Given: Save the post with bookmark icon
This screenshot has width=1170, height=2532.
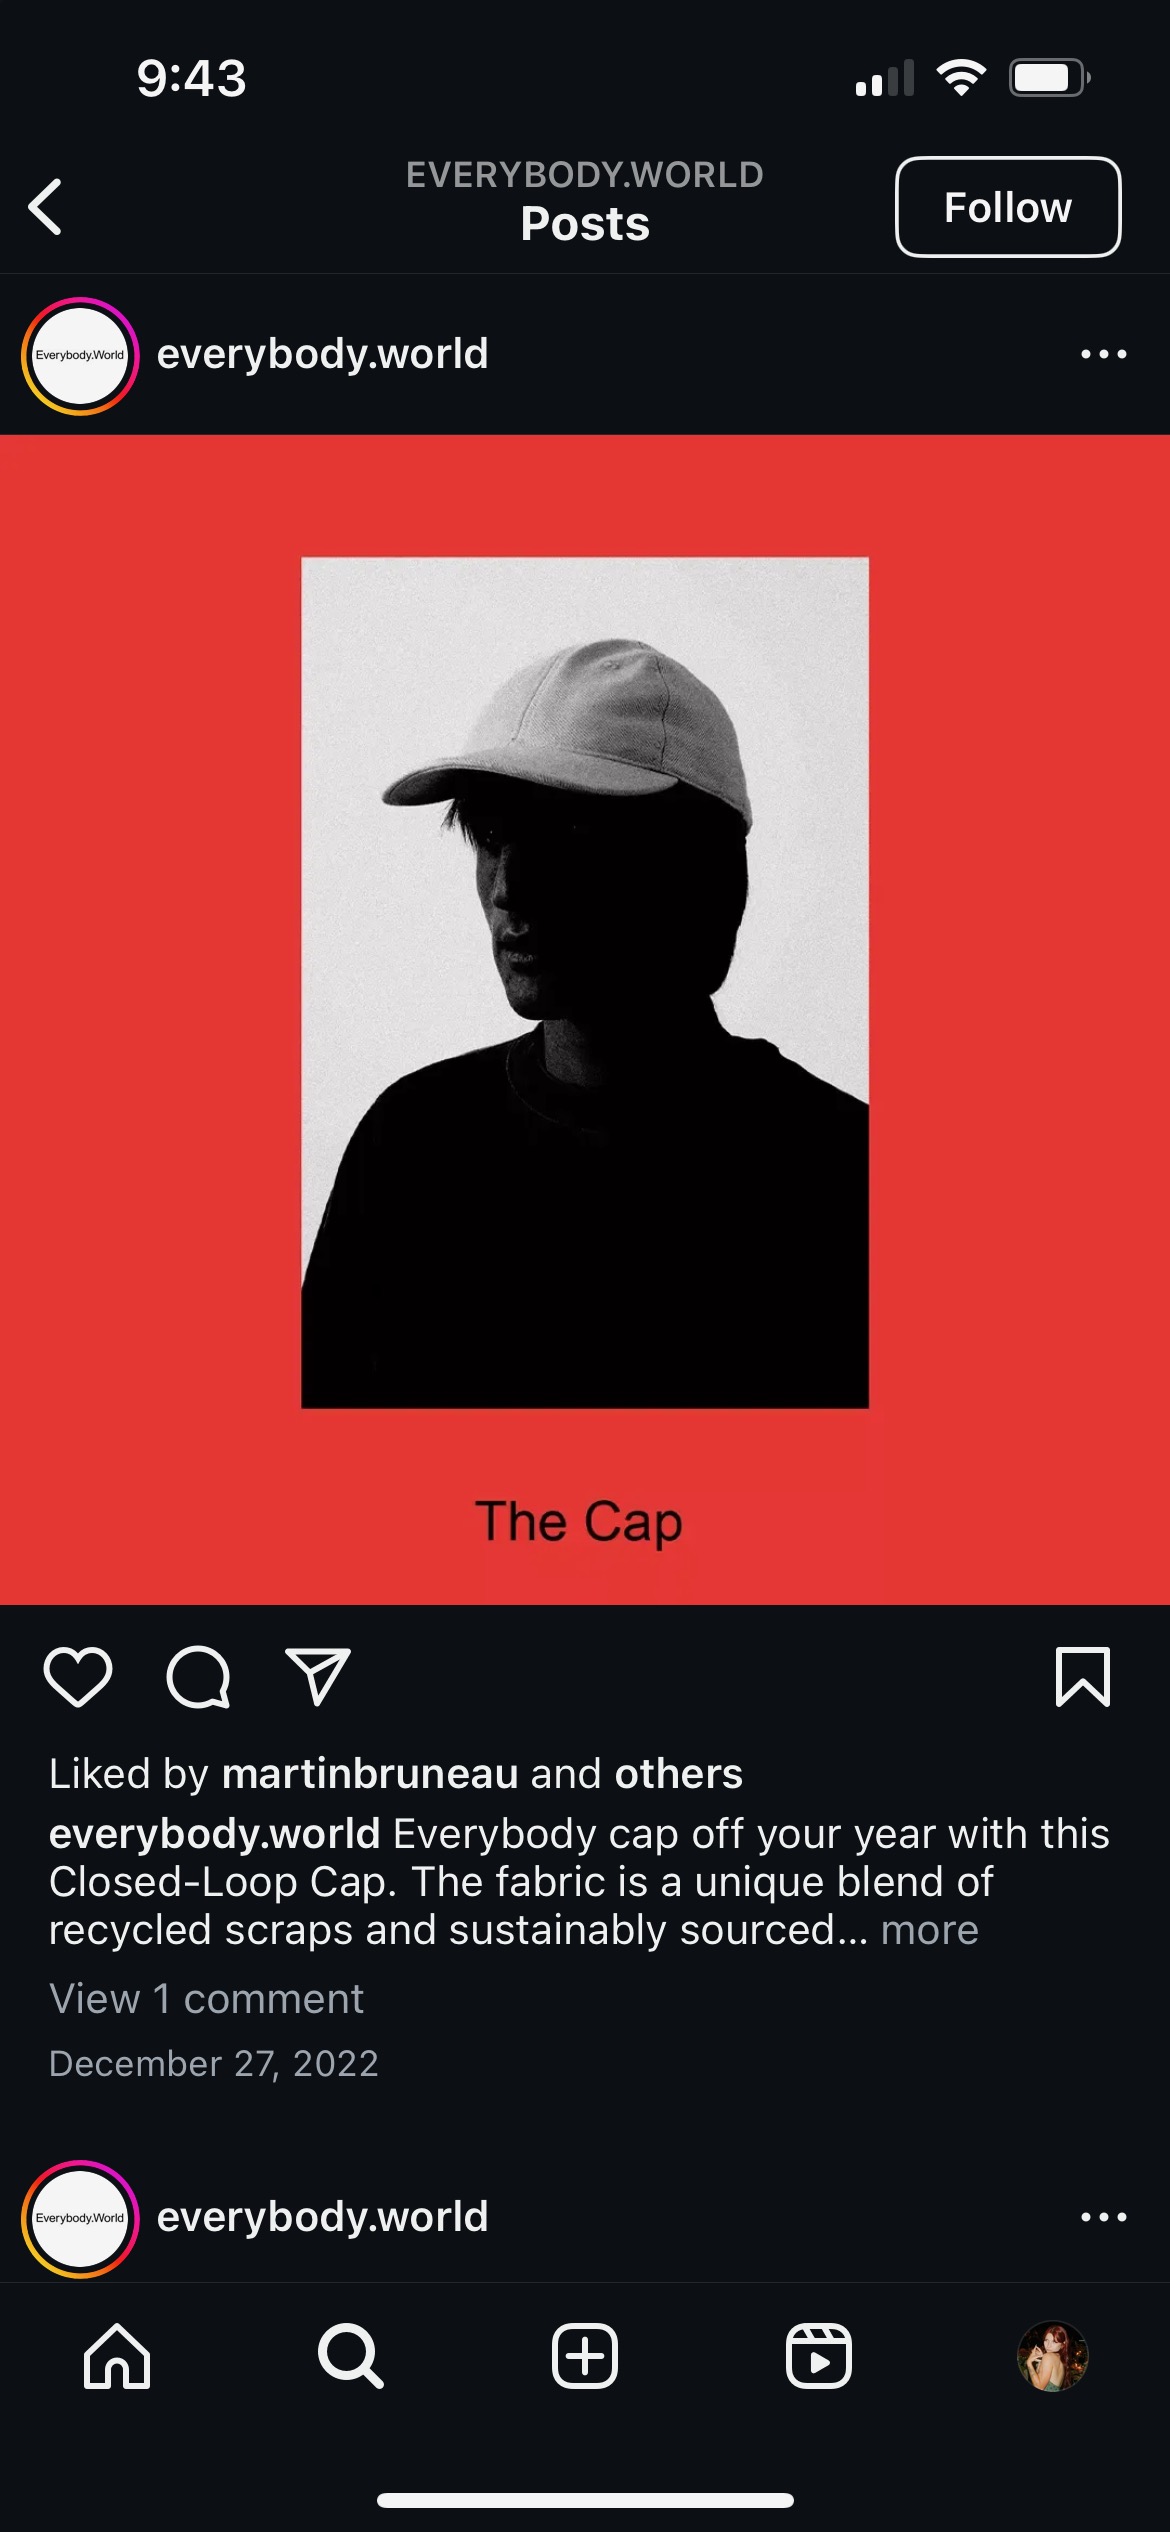Looking at the screenshot, I should (x=1083, y=1676).
